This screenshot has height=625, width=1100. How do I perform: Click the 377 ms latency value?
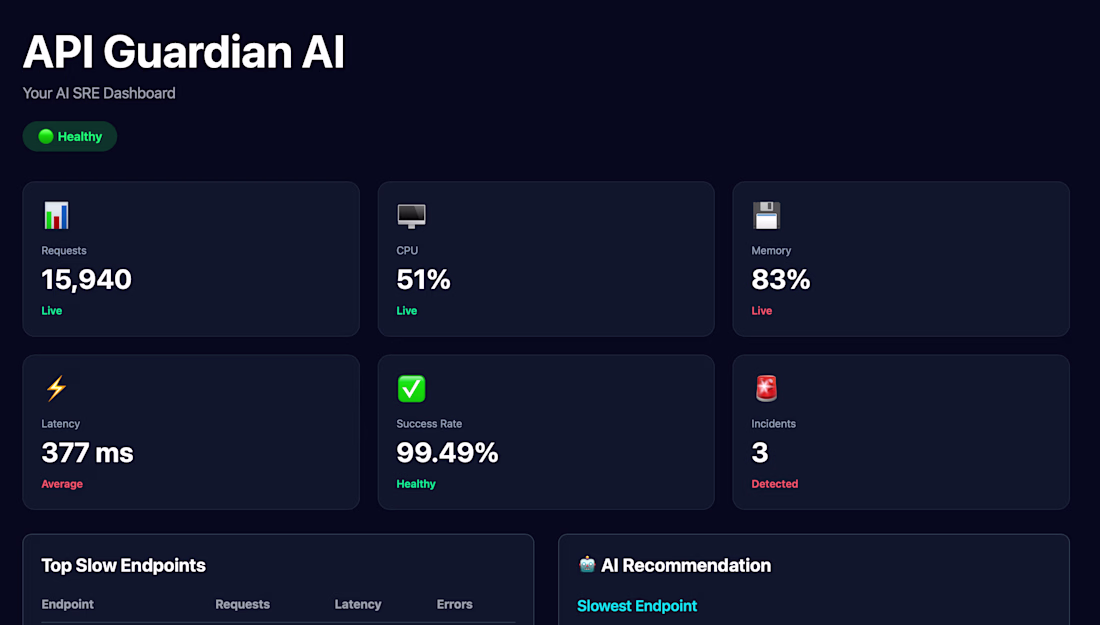(x=87, y=453)
